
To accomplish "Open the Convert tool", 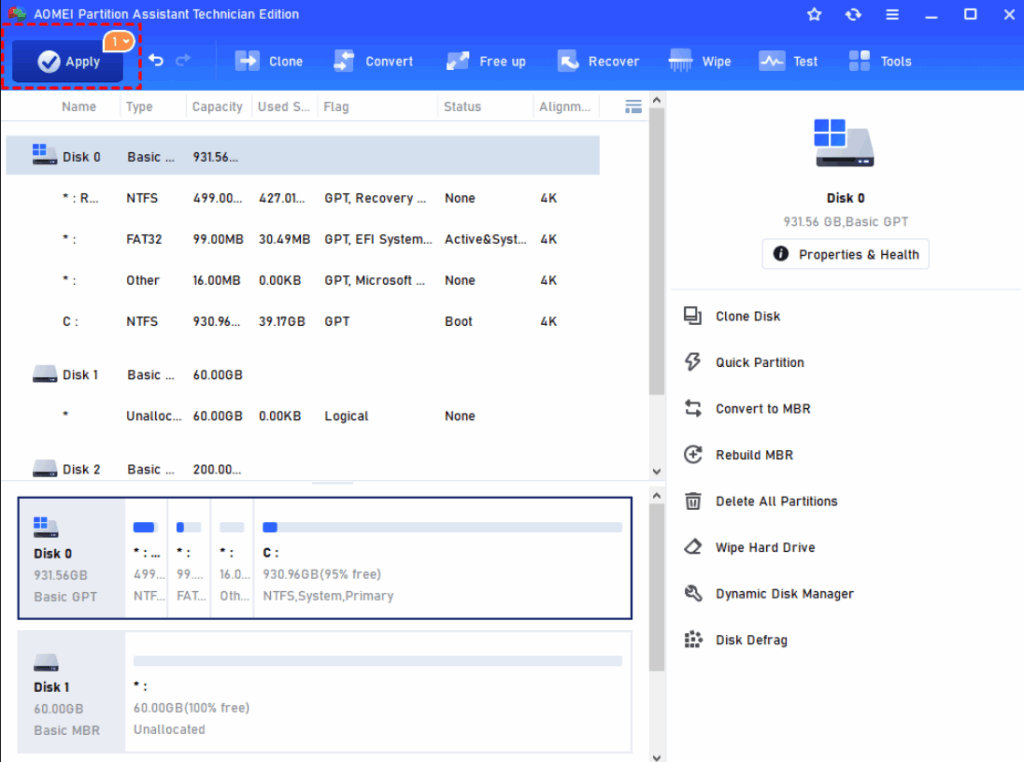I will tap(374, 60).
